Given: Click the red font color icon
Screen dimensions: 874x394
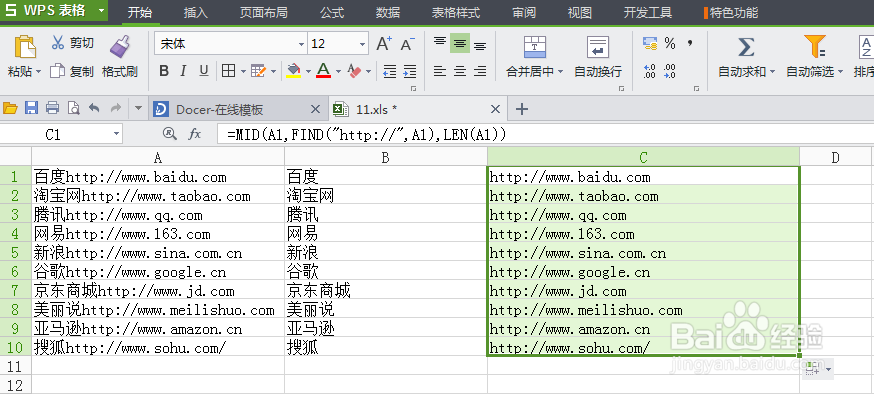Looking at the screenshot, I should click(323, 71).
